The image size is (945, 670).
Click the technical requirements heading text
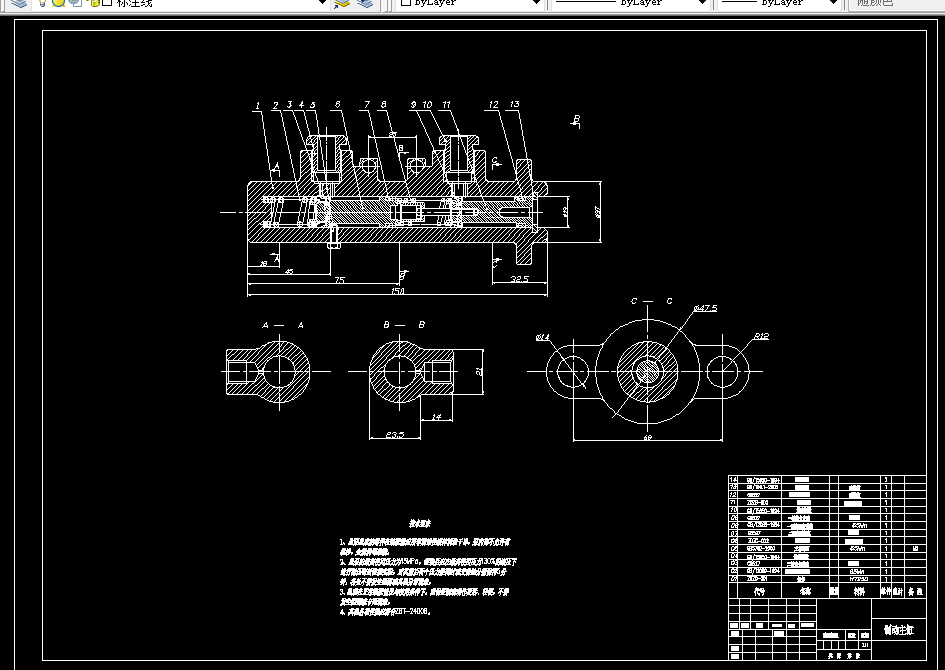point(420,524)
